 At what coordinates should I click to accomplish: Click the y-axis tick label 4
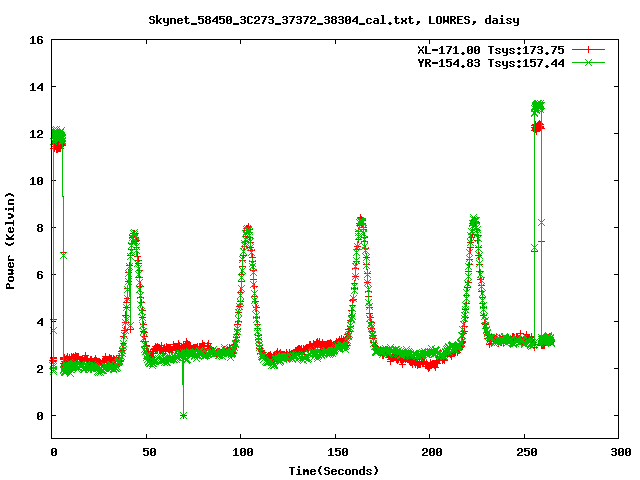(40, 322)
